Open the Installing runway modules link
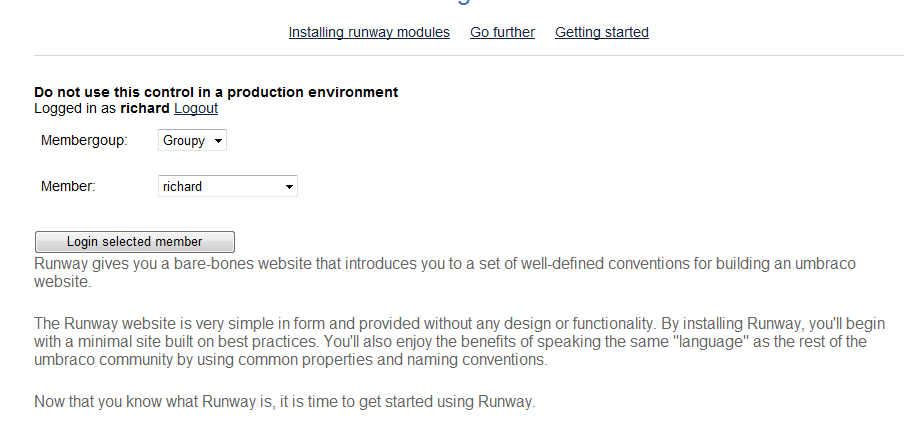 click(369, 32)
